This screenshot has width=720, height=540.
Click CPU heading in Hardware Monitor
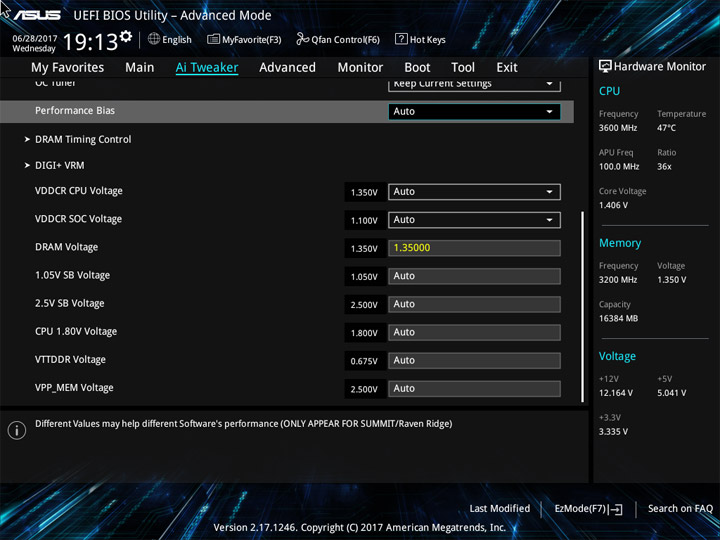tap(609, 91)
